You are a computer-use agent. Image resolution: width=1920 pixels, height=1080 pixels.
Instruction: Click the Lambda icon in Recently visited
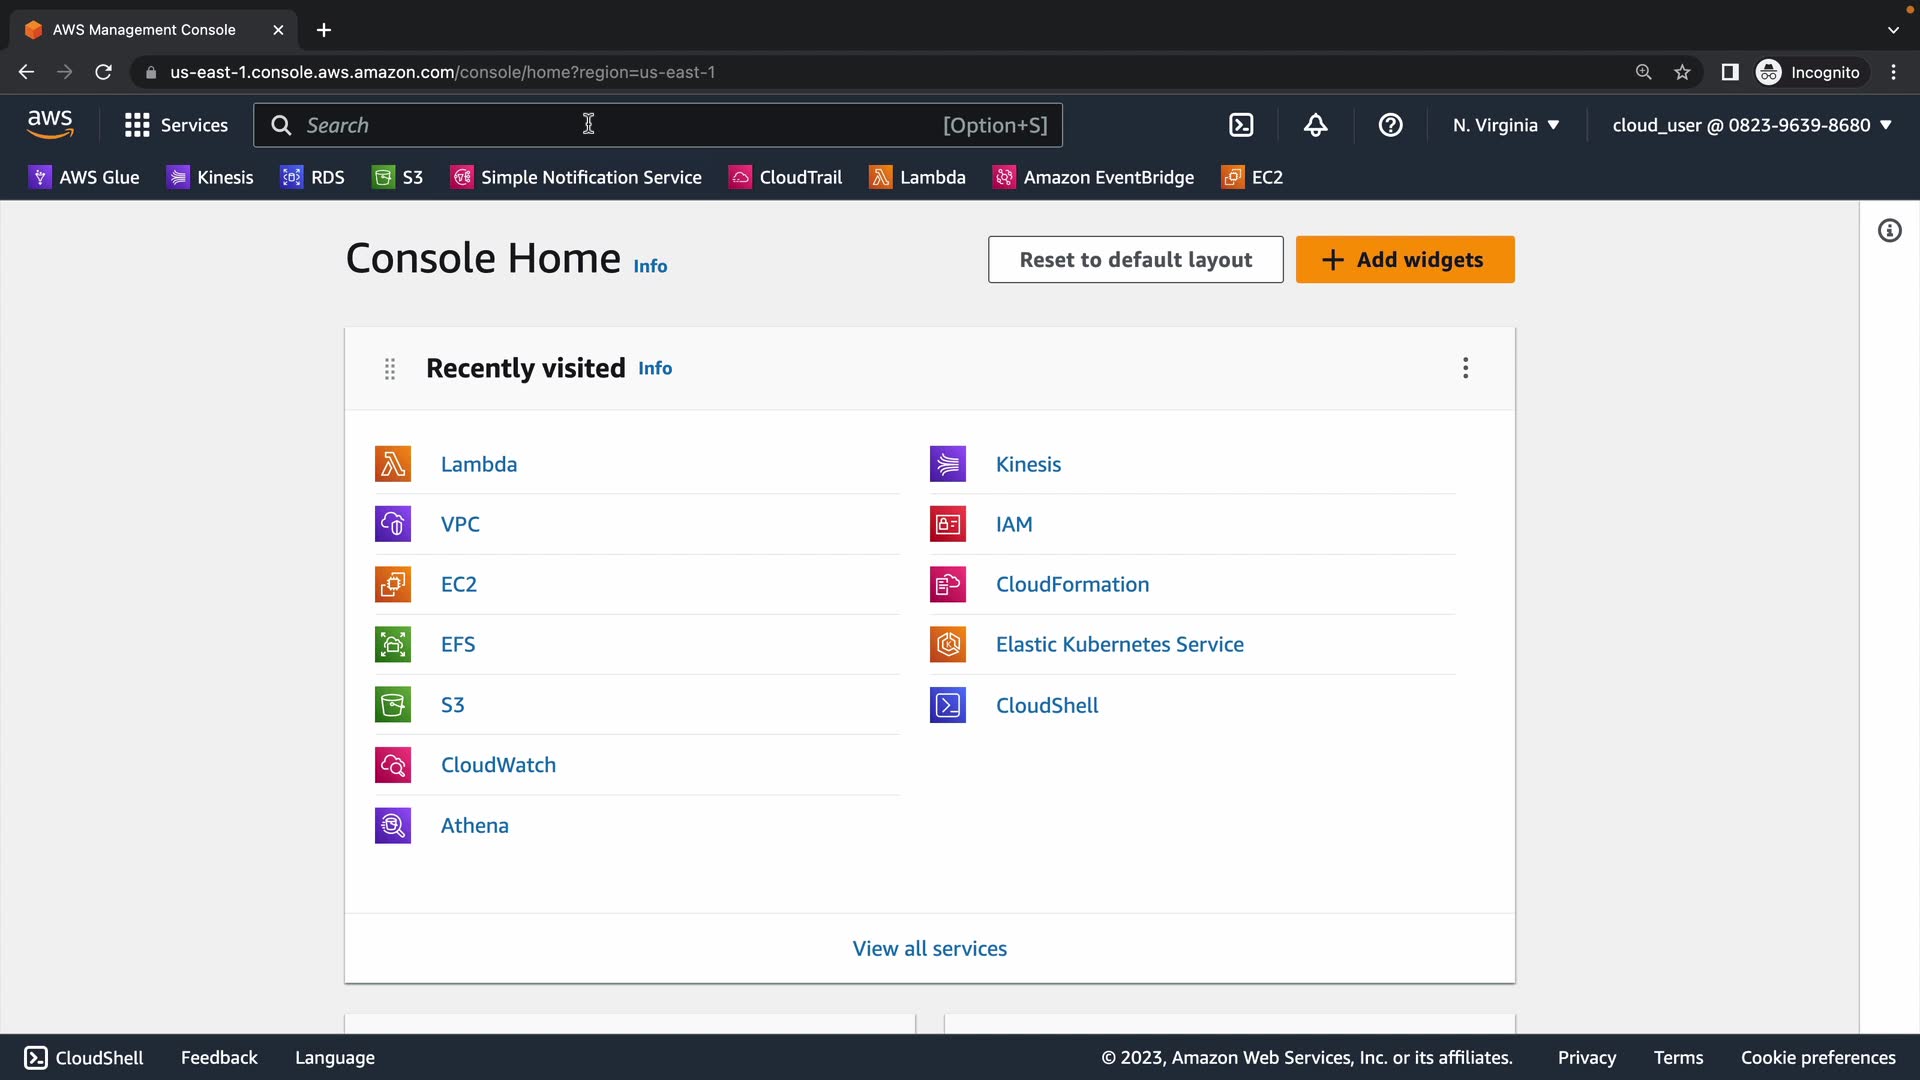(x=393, y=464)
